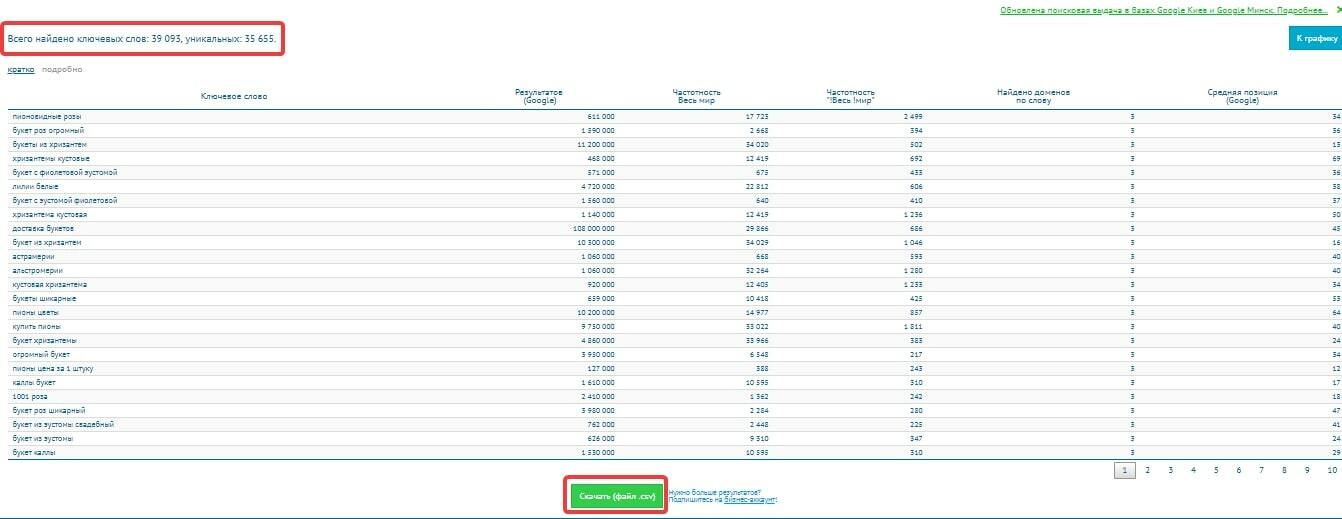Screen dimensions: 1342x519
Task: Sort by 'Средняя позиция (Google)' header
Action: pyautogui.click(x=1242, y=96)
